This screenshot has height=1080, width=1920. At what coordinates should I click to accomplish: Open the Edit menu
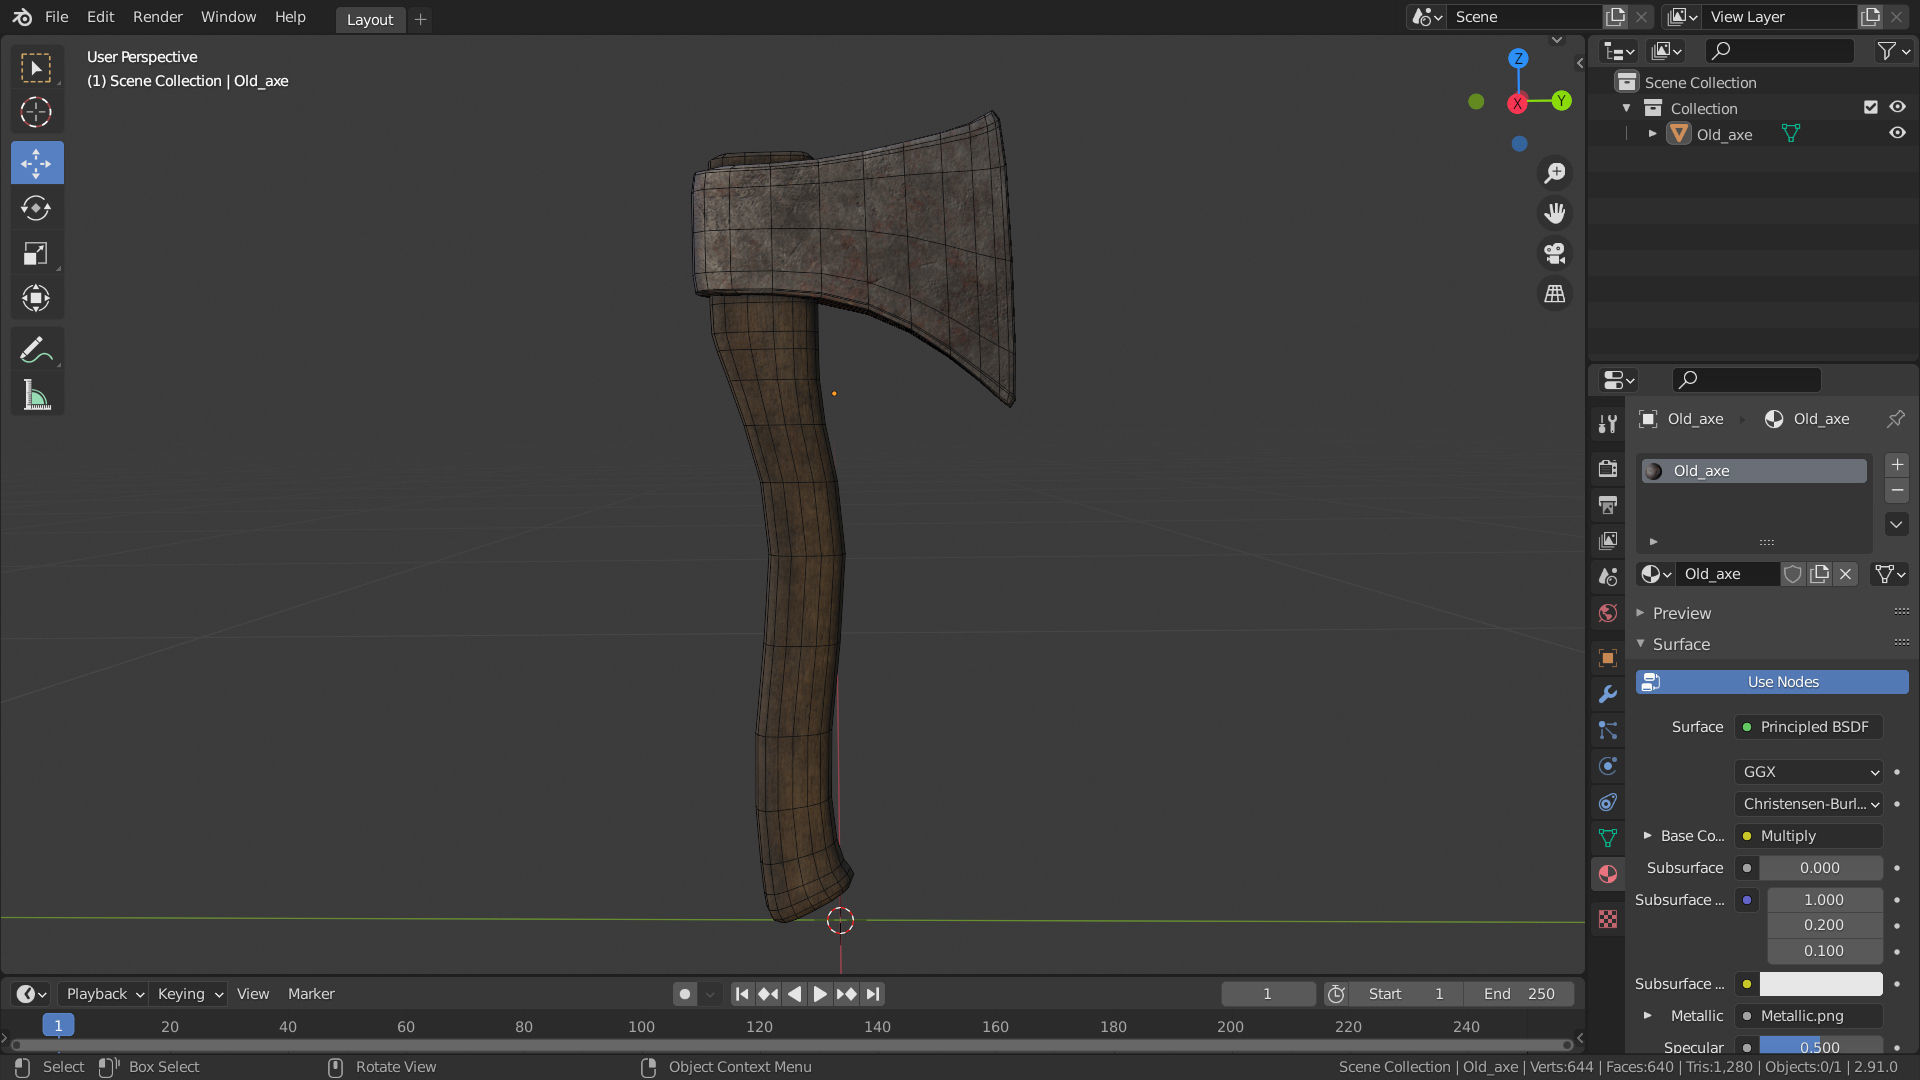tap(100, 17)
